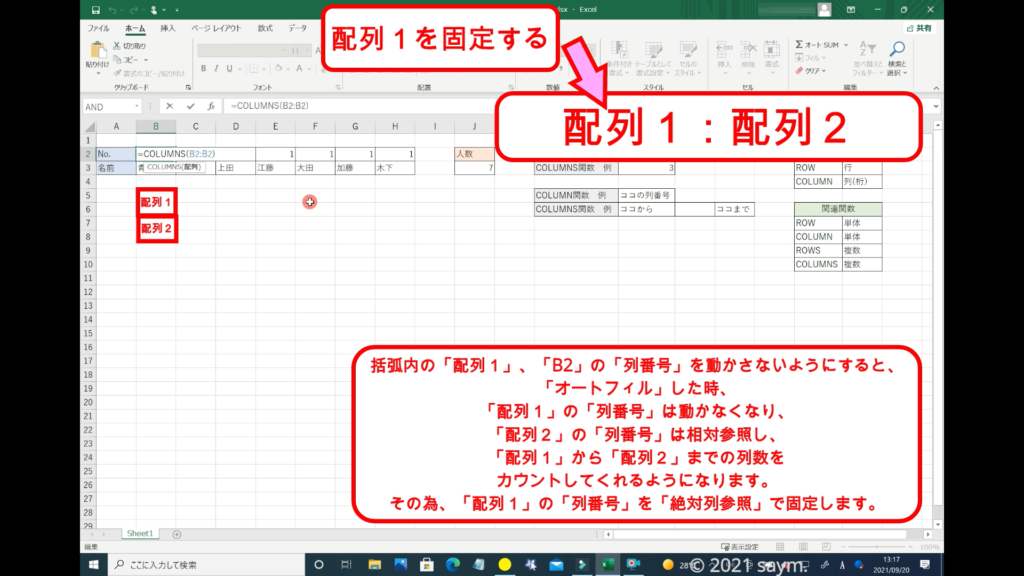
Task: Click the Share (共有) button
Action: [918, 28]
